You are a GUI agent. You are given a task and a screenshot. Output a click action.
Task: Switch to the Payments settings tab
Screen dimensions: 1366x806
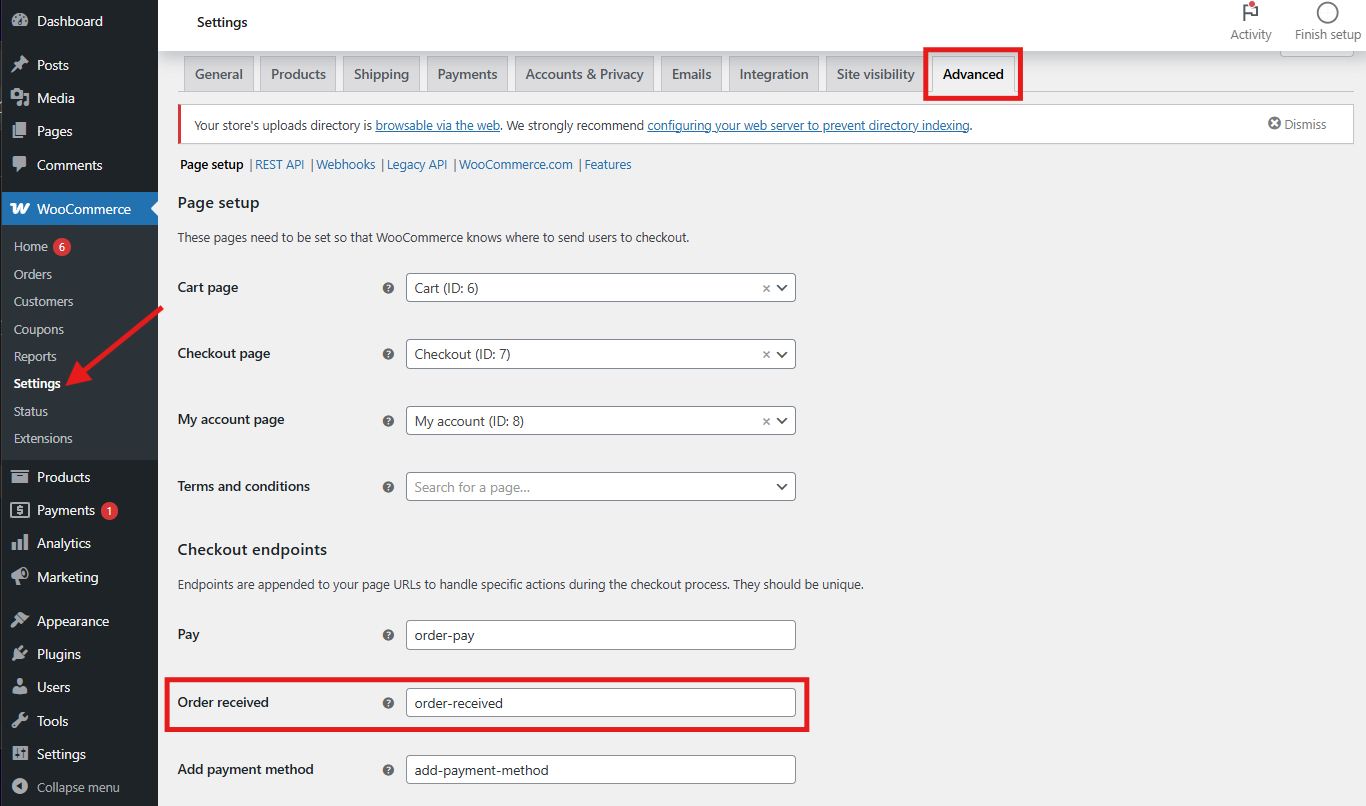pos(467,74)
